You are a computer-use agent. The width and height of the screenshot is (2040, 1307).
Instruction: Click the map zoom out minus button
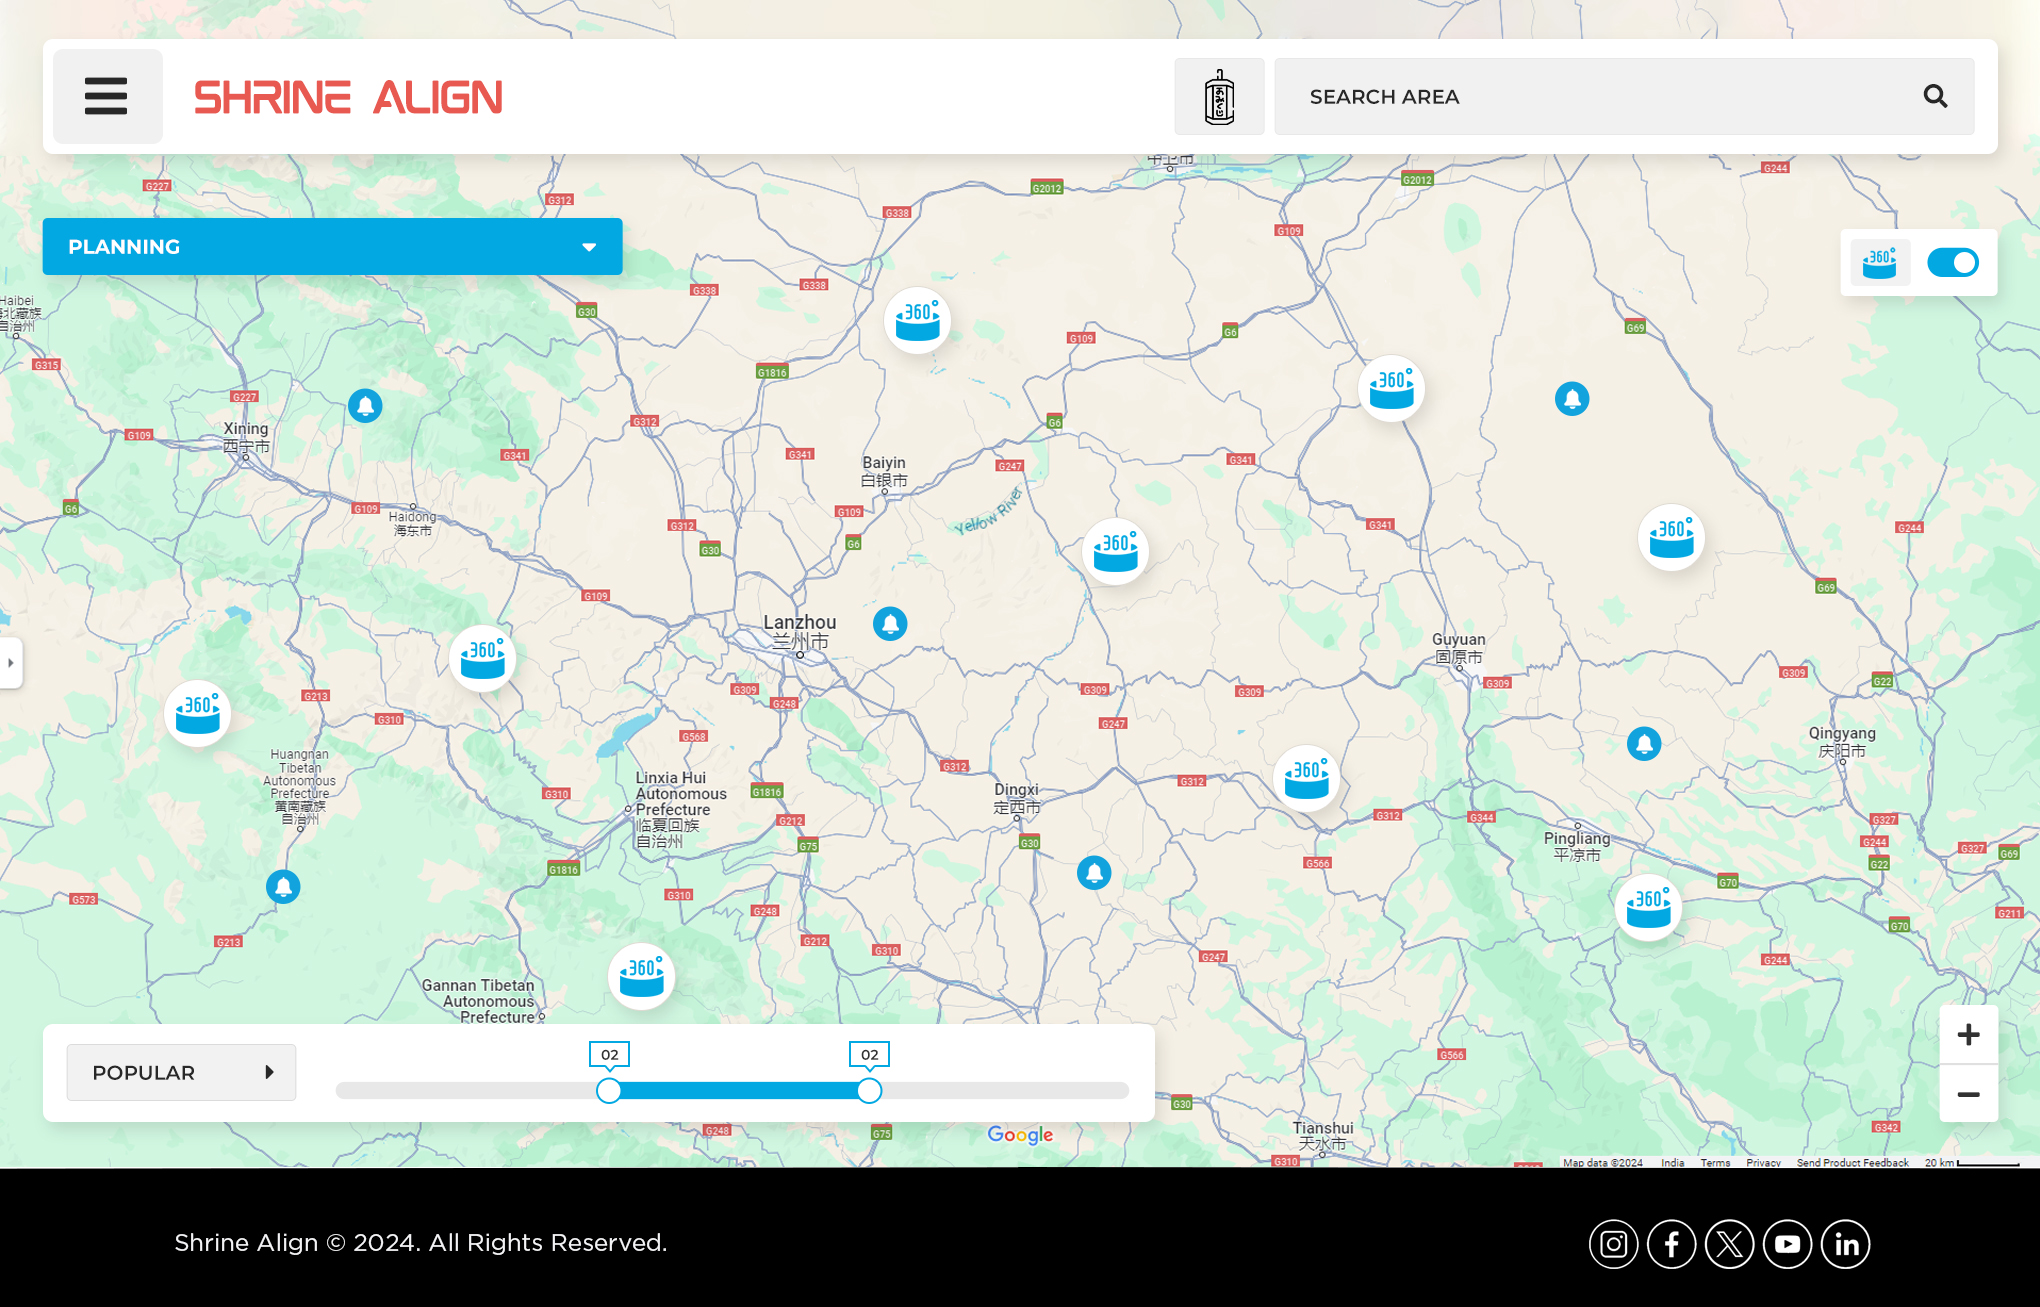pos(1968,1094)
